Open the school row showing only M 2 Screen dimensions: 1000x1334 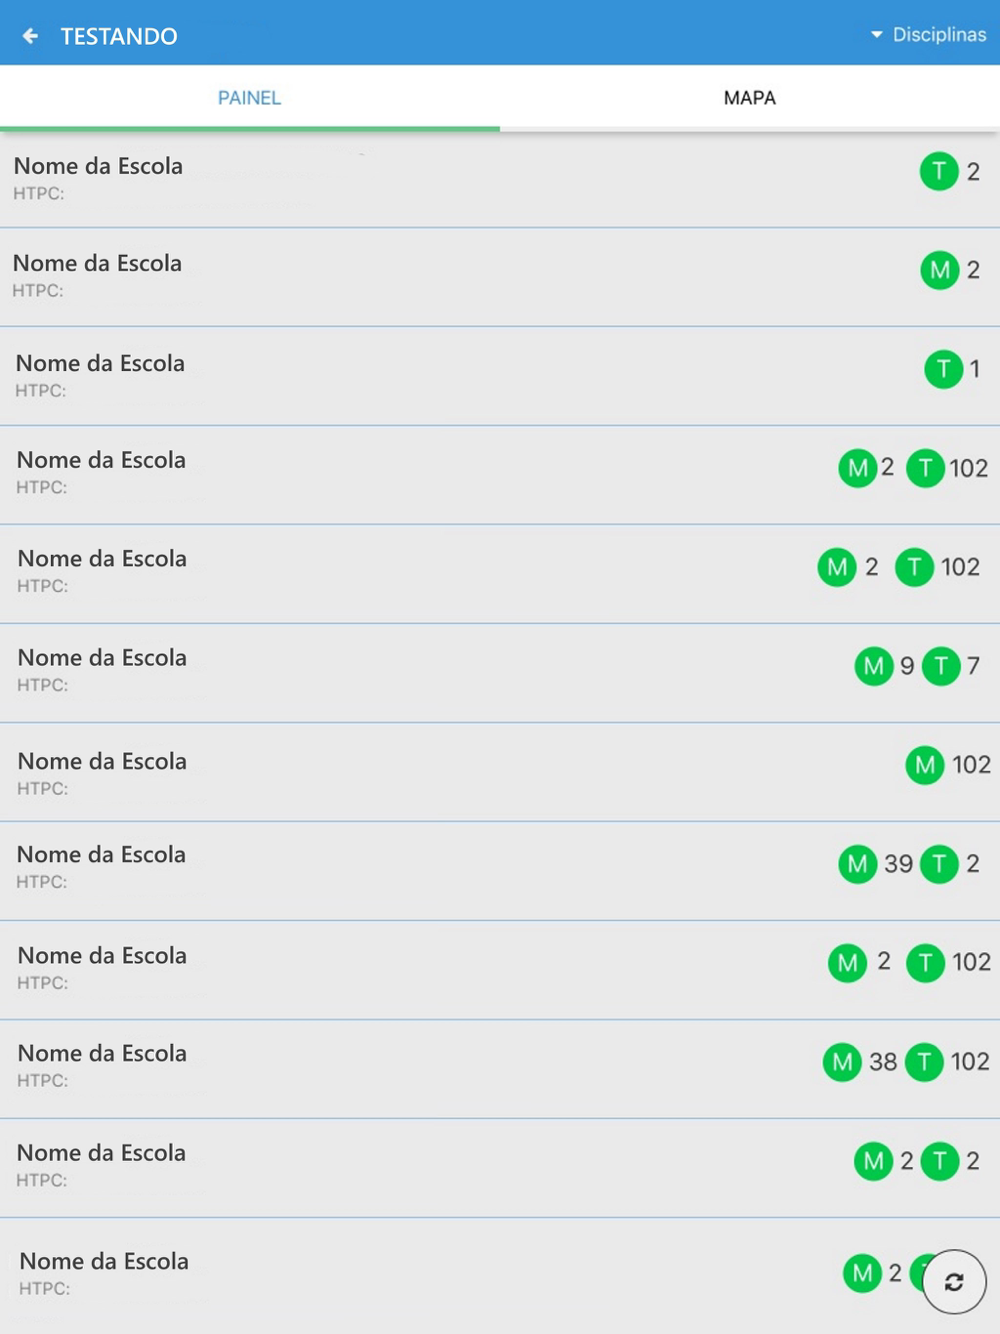[400, 276]
